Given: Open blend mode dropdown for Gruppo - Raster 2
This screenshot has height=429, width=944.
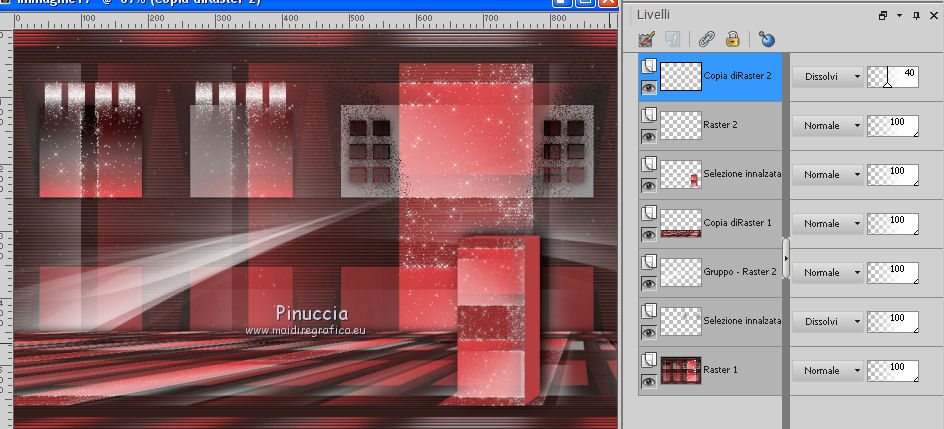Looking at the screenshot, I should [828, 273].
